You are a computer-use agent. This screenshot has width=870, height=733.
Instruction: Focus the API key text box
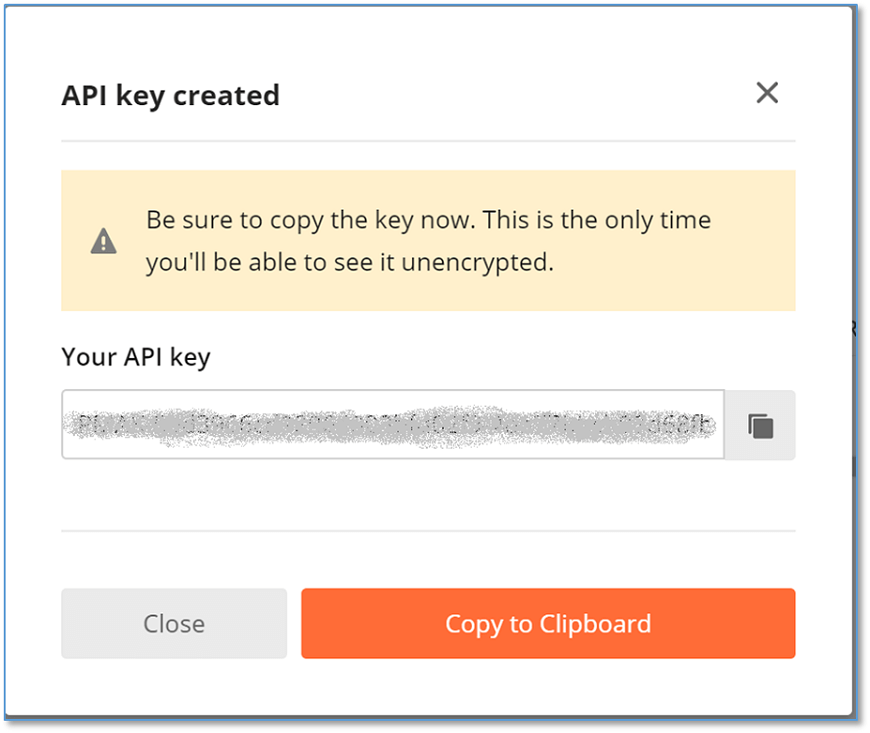point(393,424)
